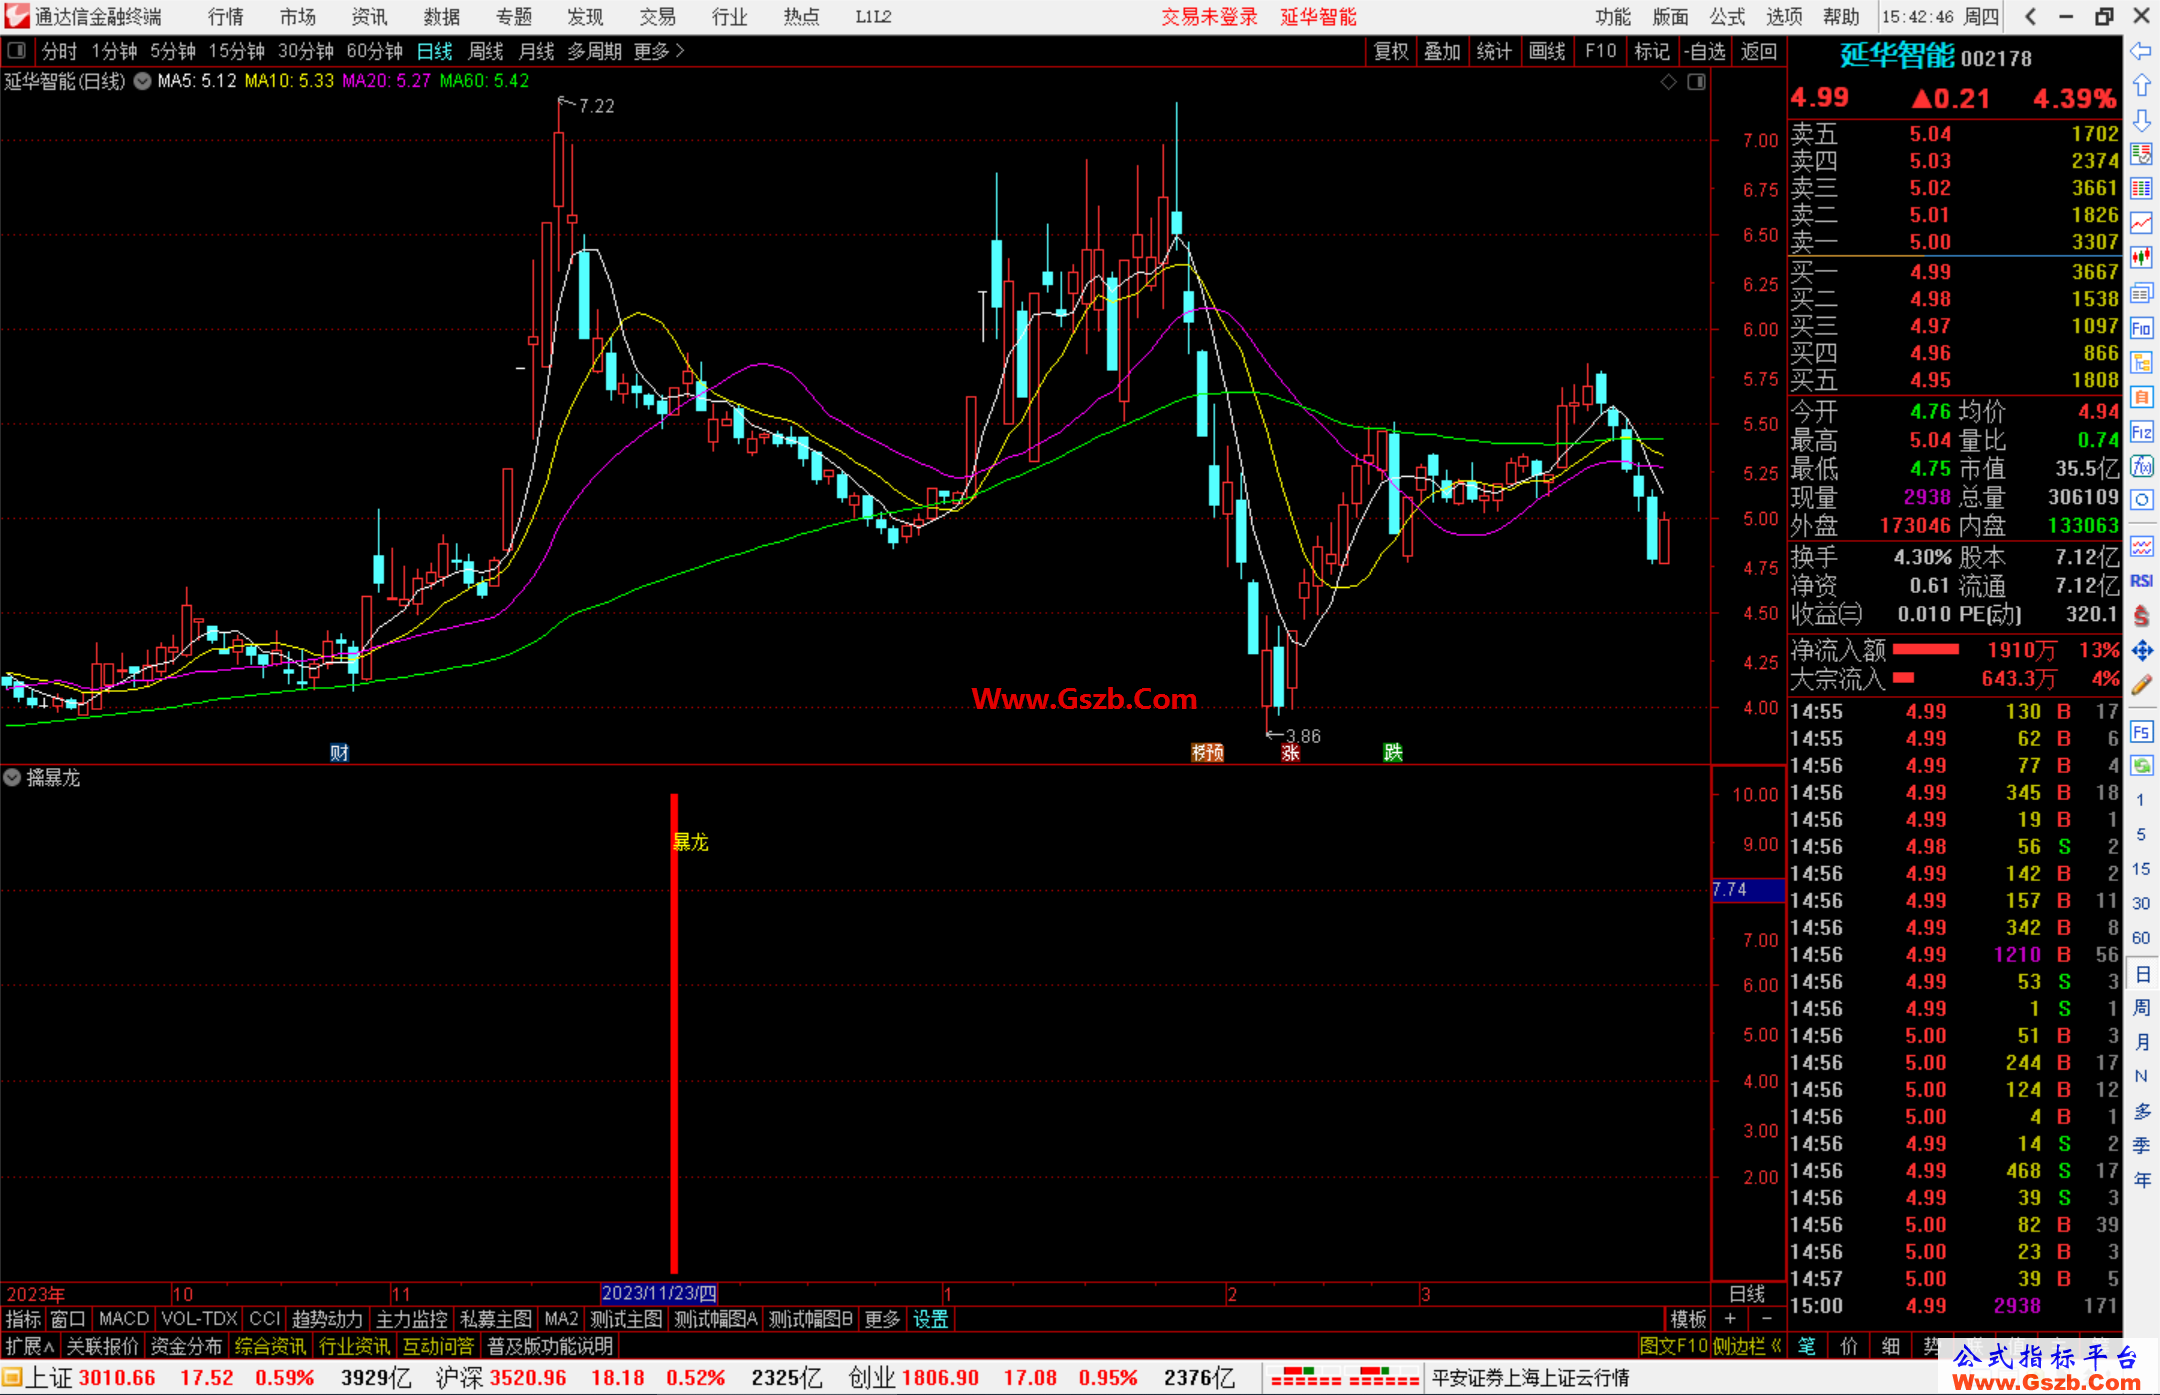Click plus button to add sub-chart
This screenshot has height=1395, width=2160.
[x=1730, y=1319]
